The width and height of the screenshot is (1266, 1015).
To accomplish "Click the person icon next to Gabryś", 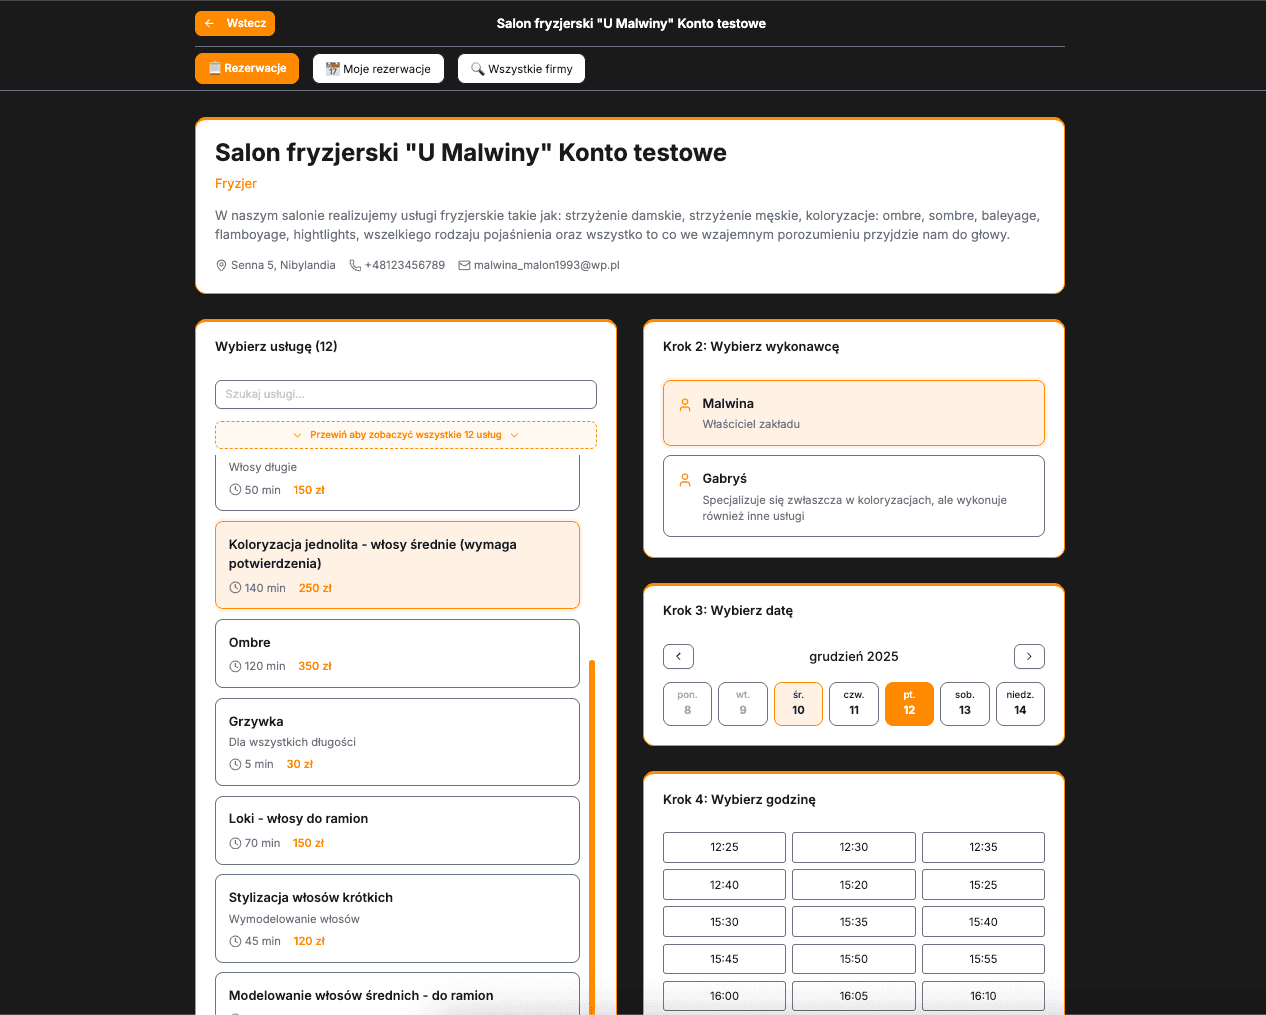I will pyautogui.click(x=685, y=480).
